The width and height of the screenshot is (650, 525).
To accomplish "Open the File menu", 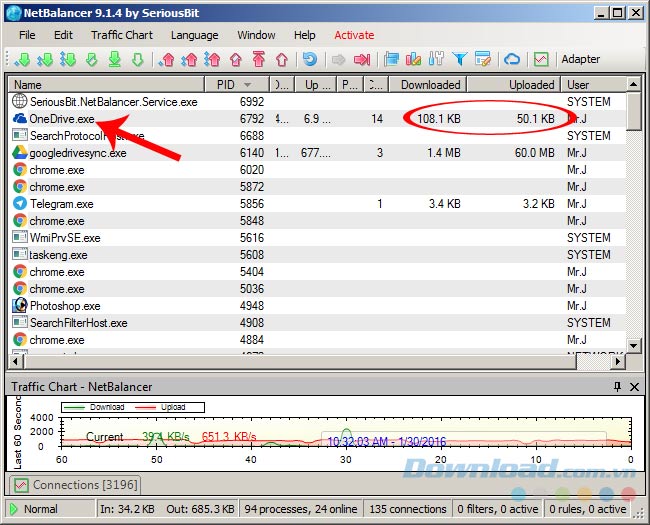I will click(27, 35).
